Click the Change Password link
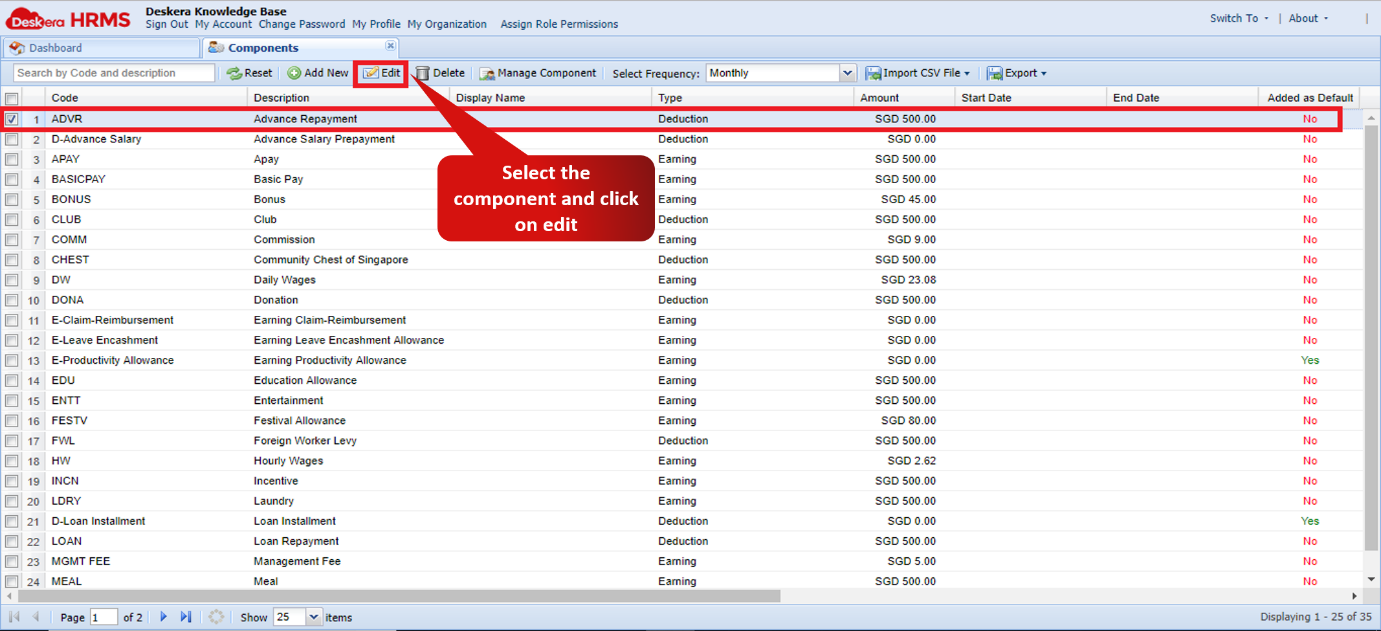 [x=302, y=24]
